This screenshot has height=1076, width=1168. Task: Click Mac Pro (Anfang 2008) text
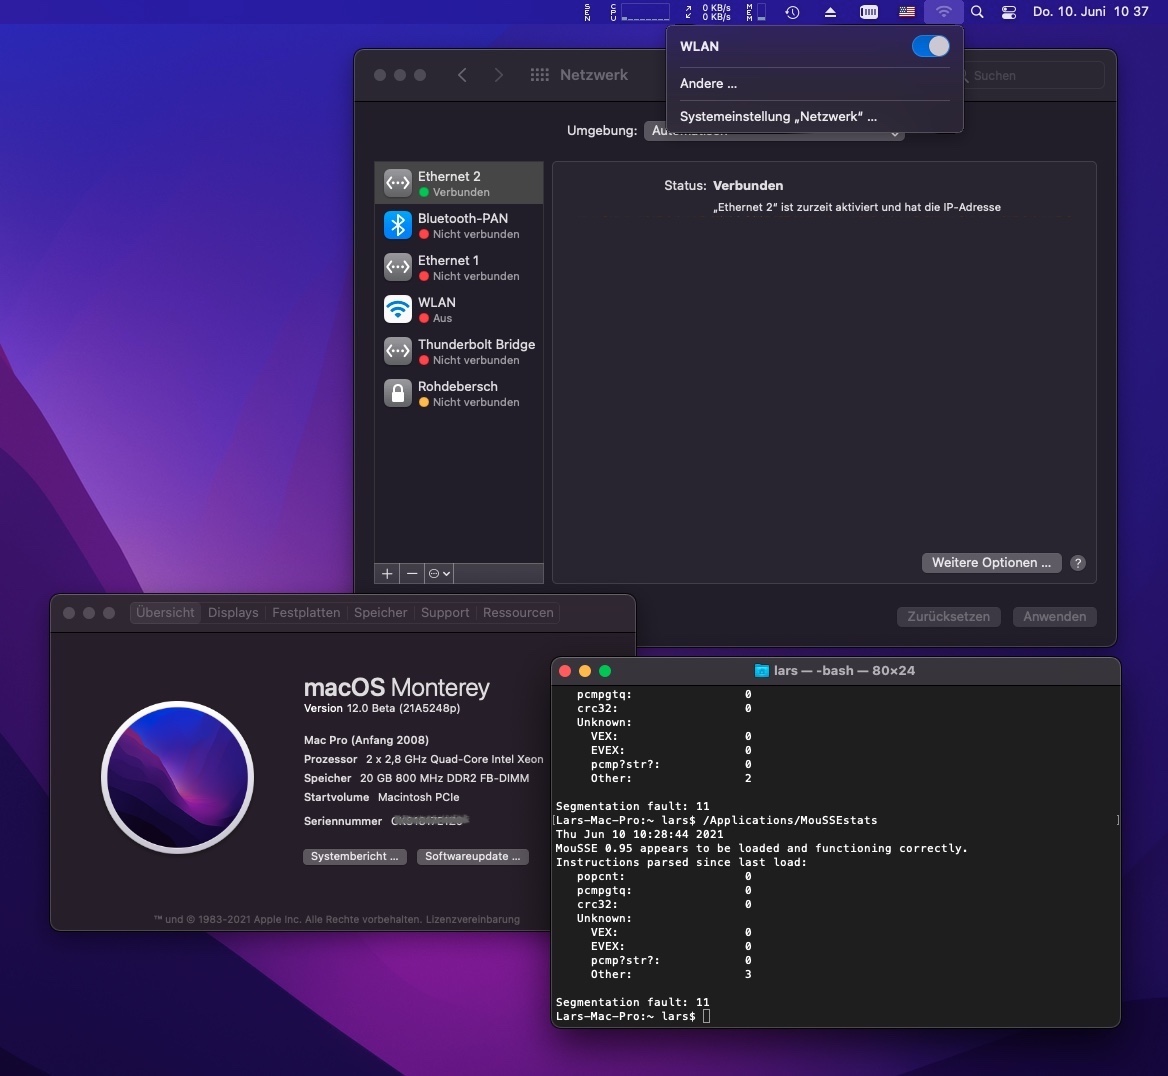366,740
